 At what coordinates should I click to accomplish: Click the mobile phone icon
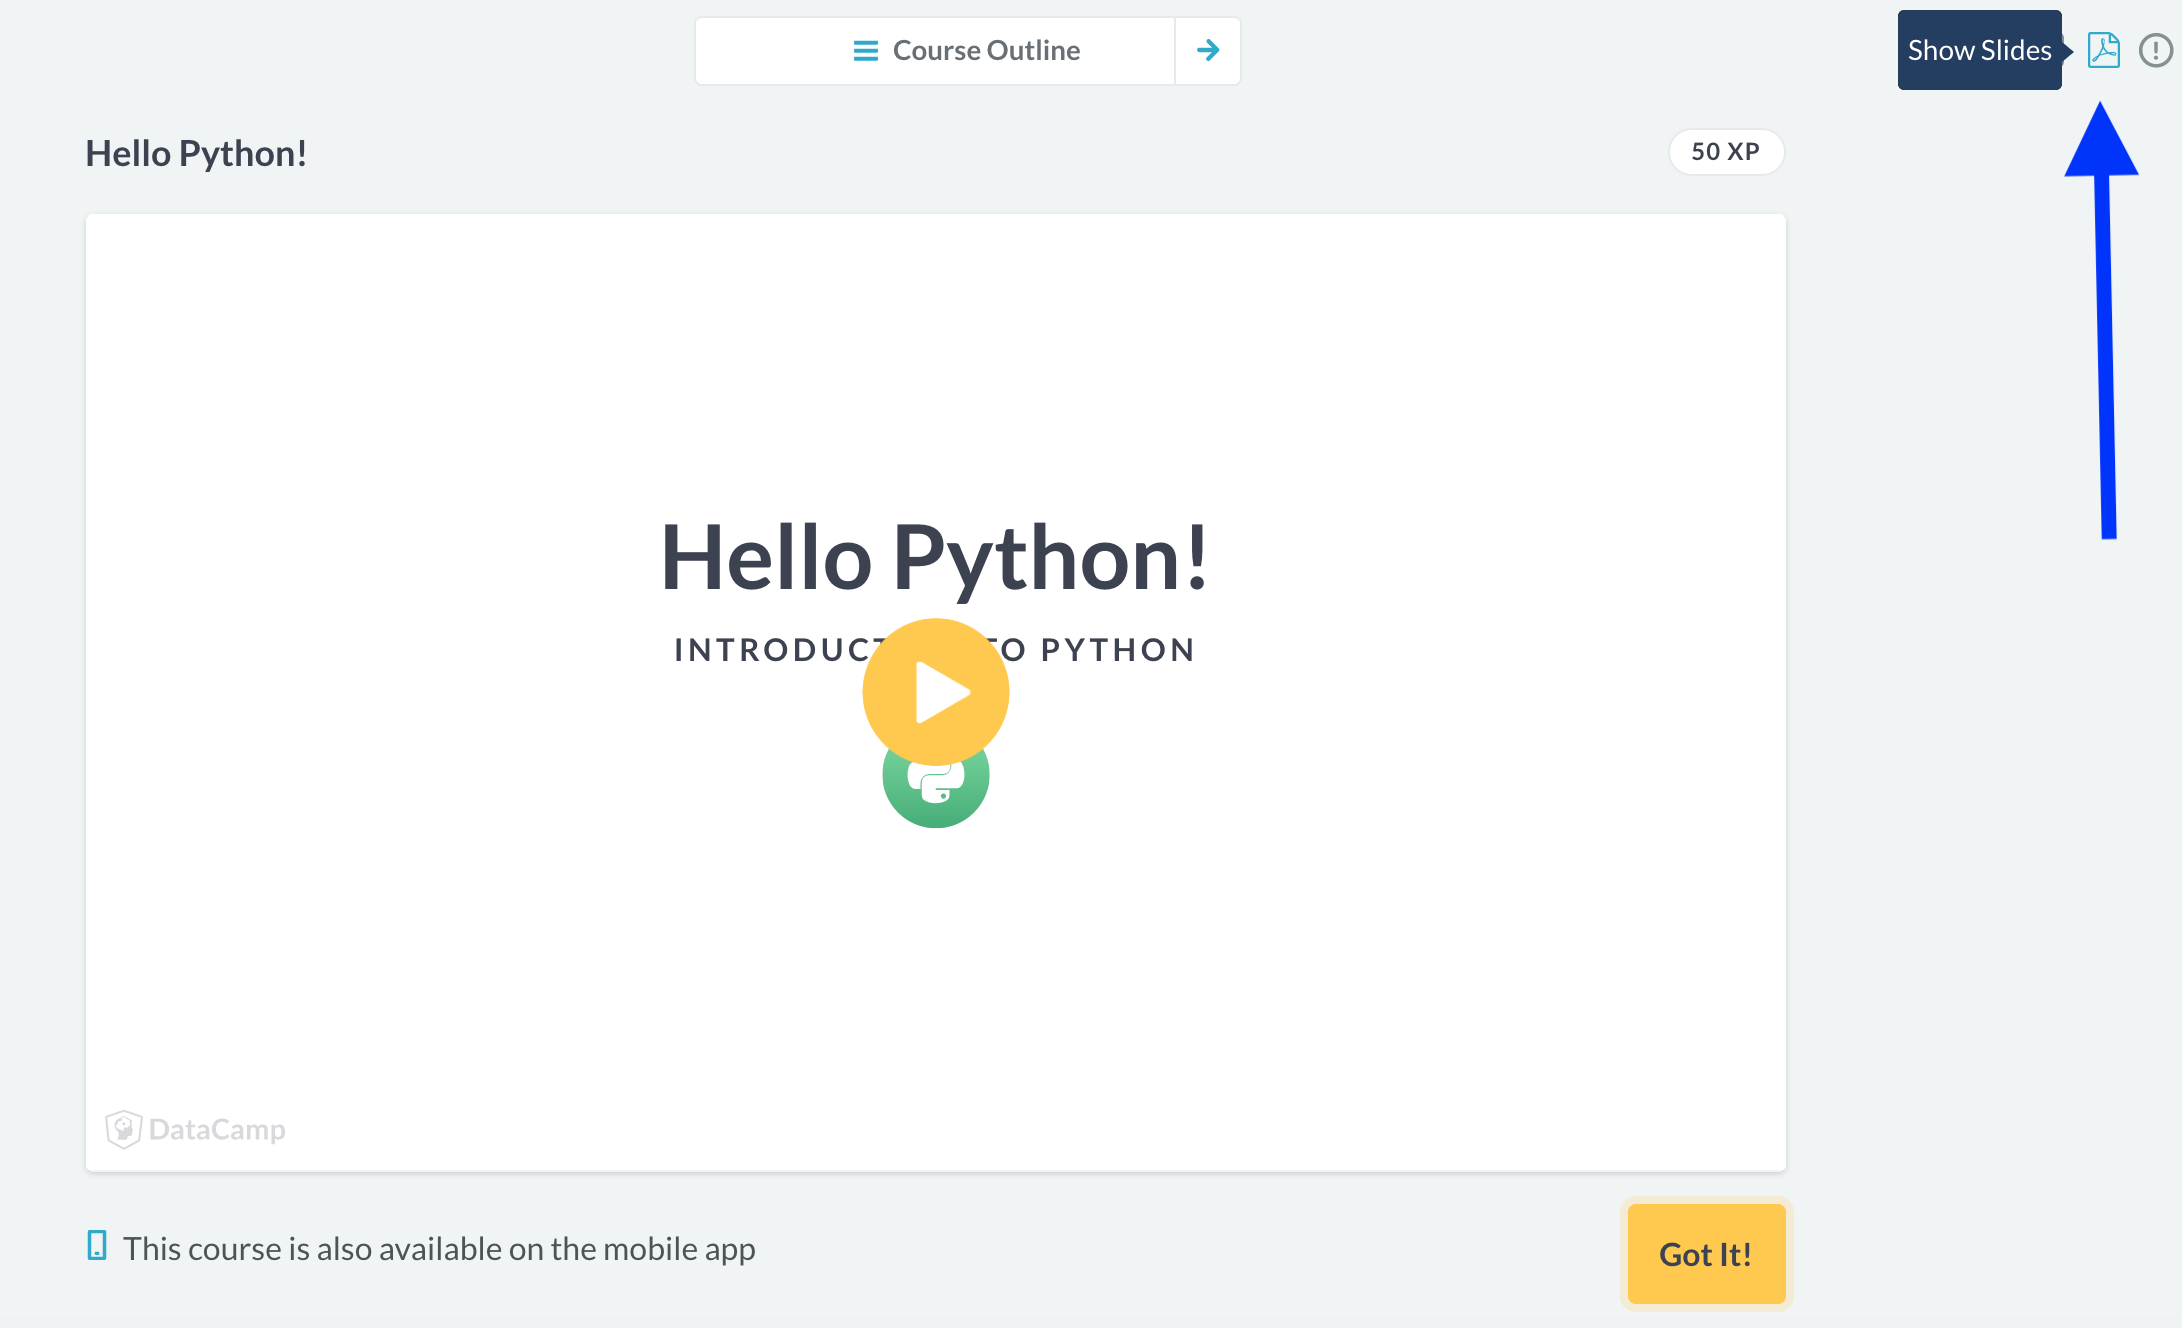pyautogui.click(x=97, y=1246)
